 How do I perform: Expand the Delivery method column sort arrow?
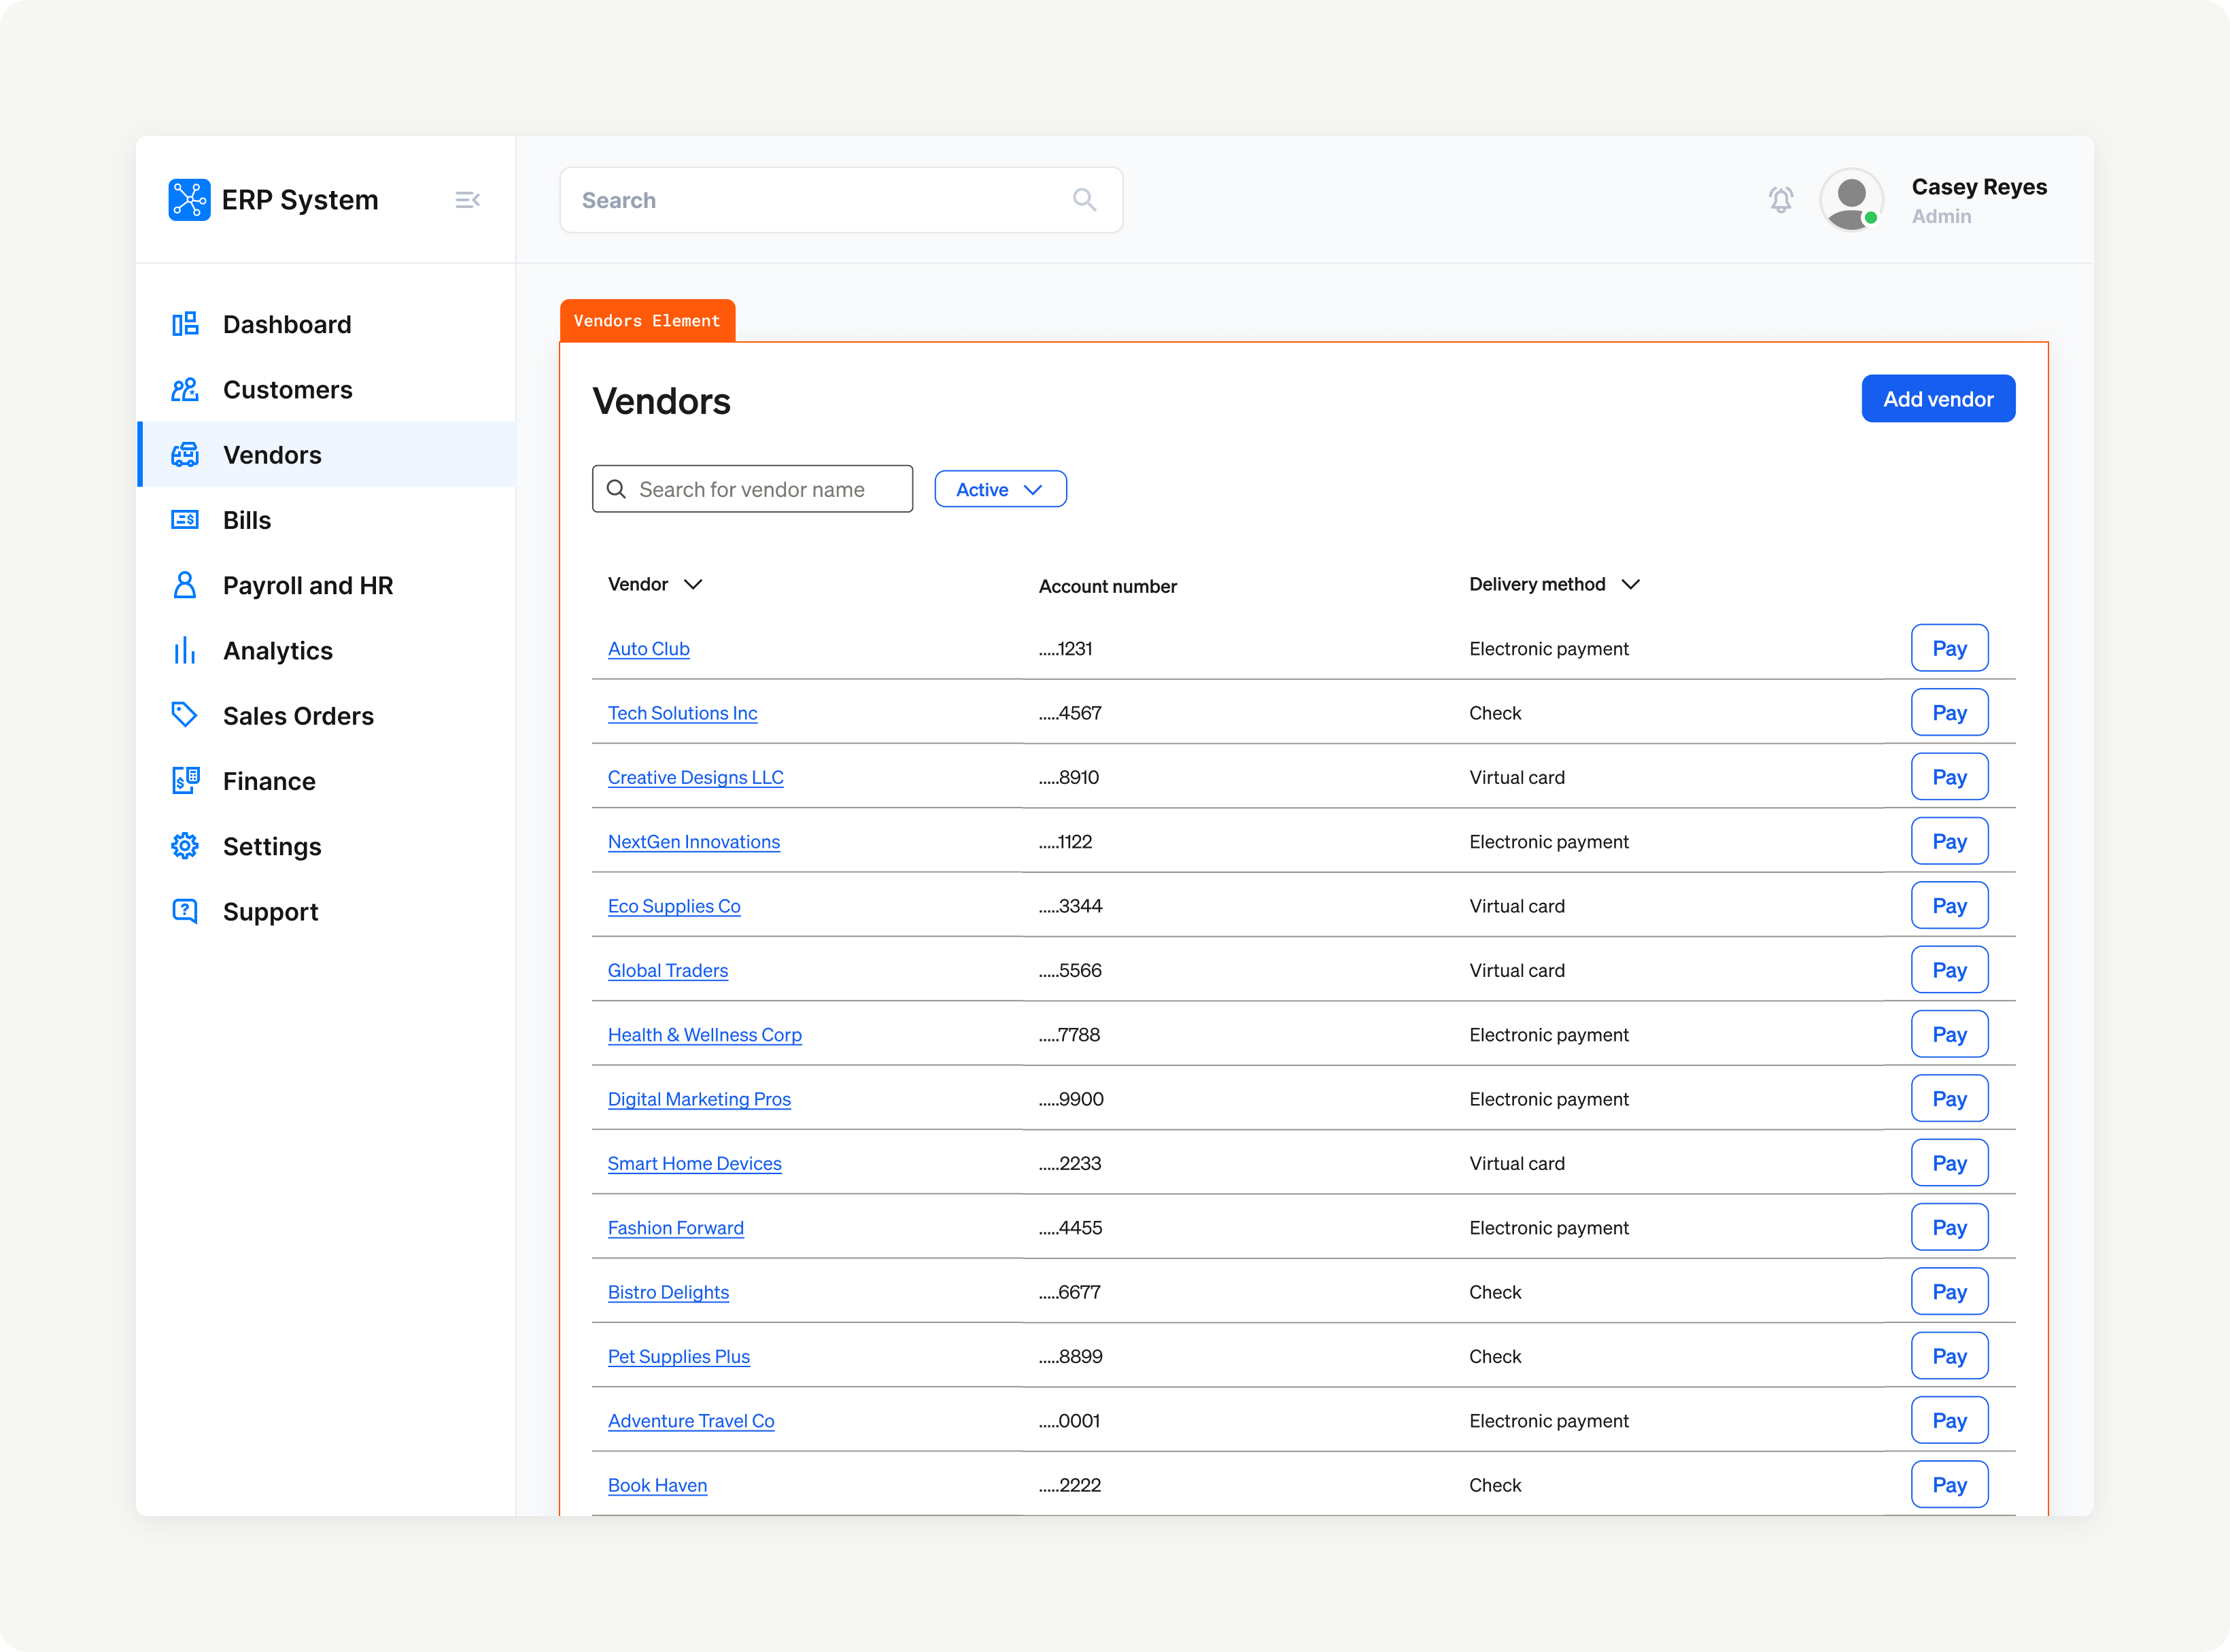tap(1630, 584)
